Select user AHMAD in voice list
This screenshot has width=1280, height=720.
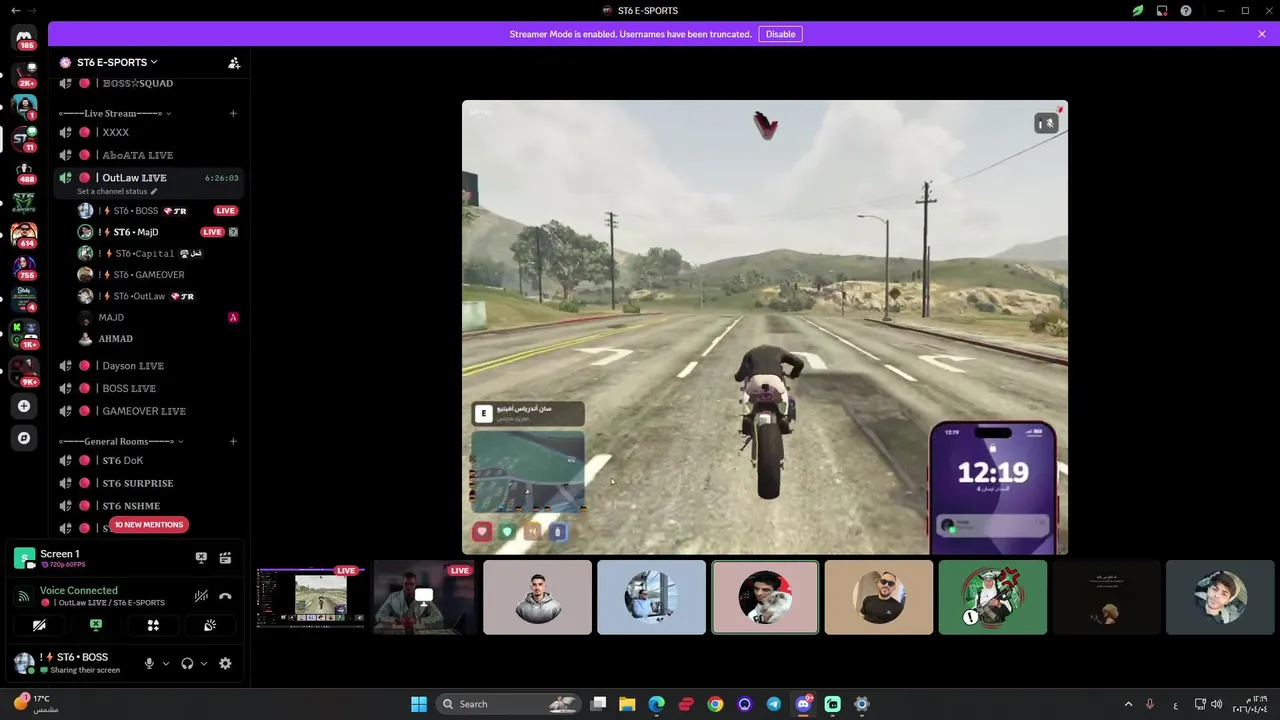[x=159, y=339]
